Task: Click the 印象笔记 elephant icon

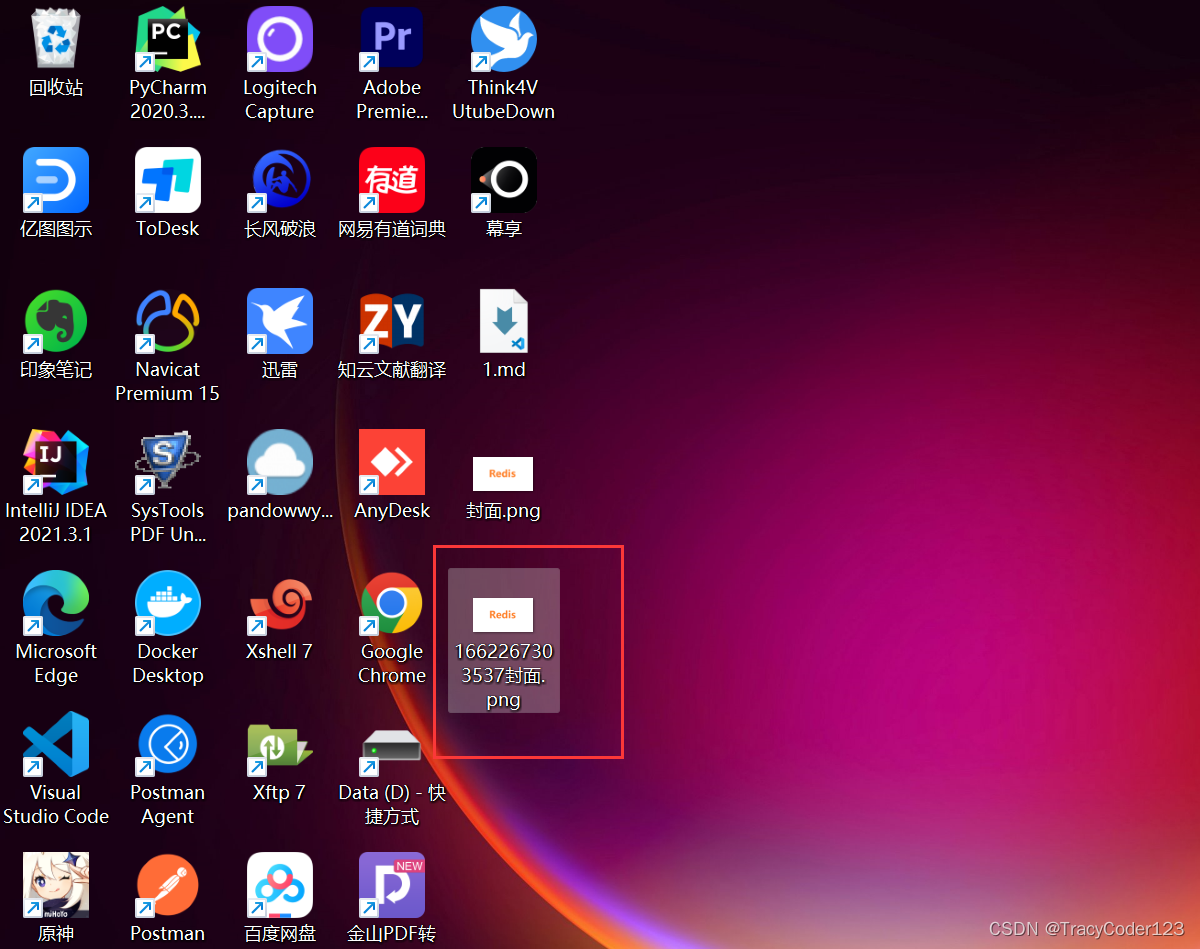Action: (56, 322)
